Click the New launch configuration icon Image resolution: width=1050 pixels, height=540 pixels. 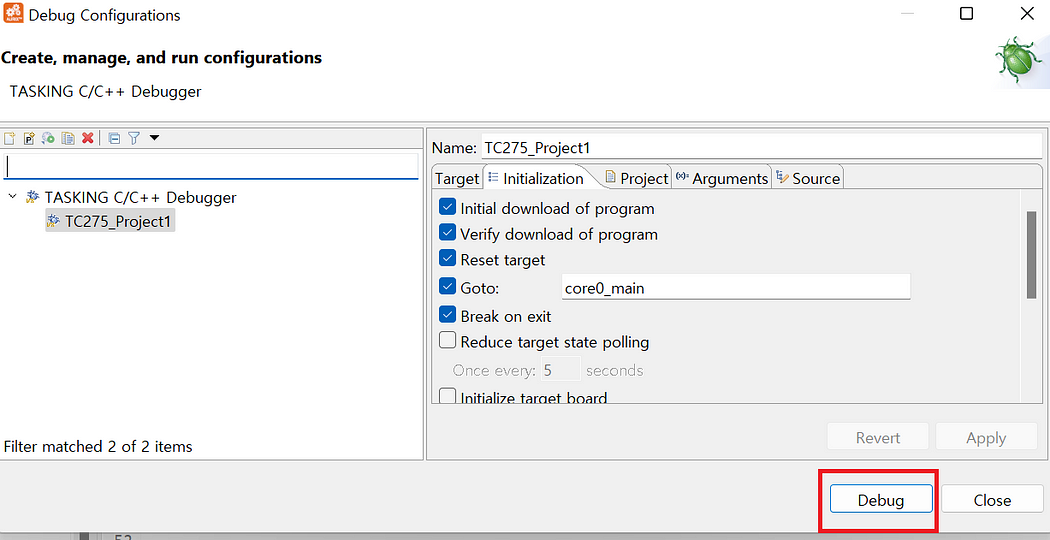coord(9,138)
